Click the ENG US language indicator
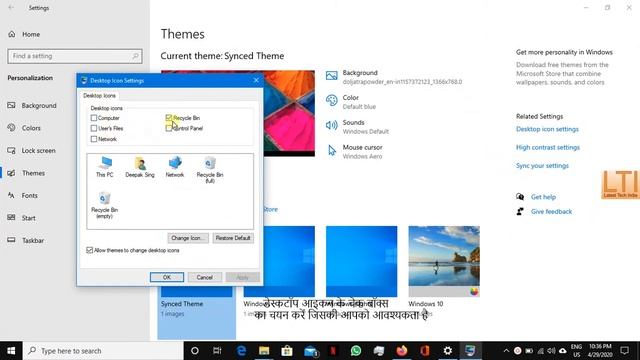Screen dimensions: 640x360 point(576,351)
